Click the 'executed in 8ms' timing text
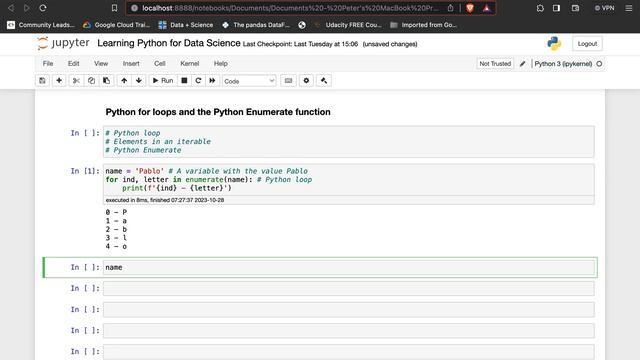Screen dimensions: 640x360 165,200
